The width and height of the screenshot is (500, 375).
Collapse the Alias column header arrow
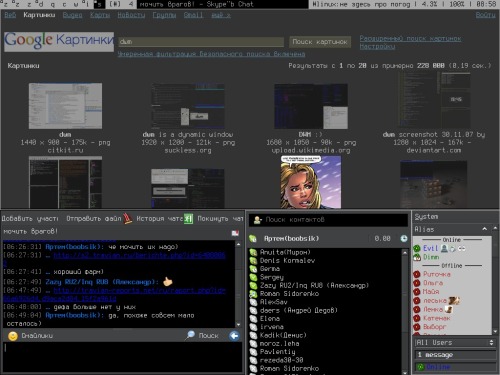484,229
